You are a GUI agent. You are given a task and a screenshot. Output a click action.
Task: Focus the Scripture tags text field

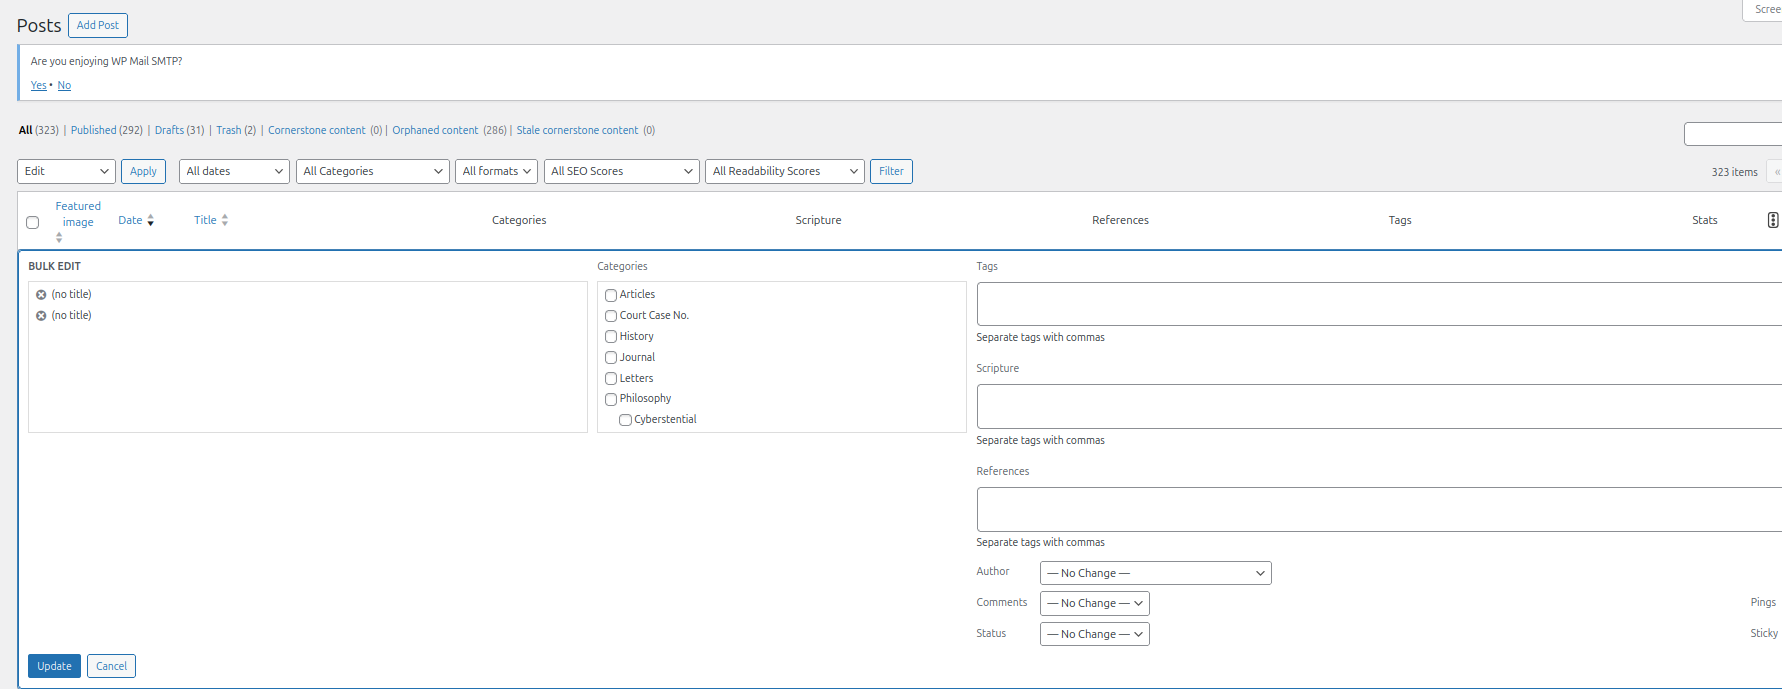click(1379, 407)
